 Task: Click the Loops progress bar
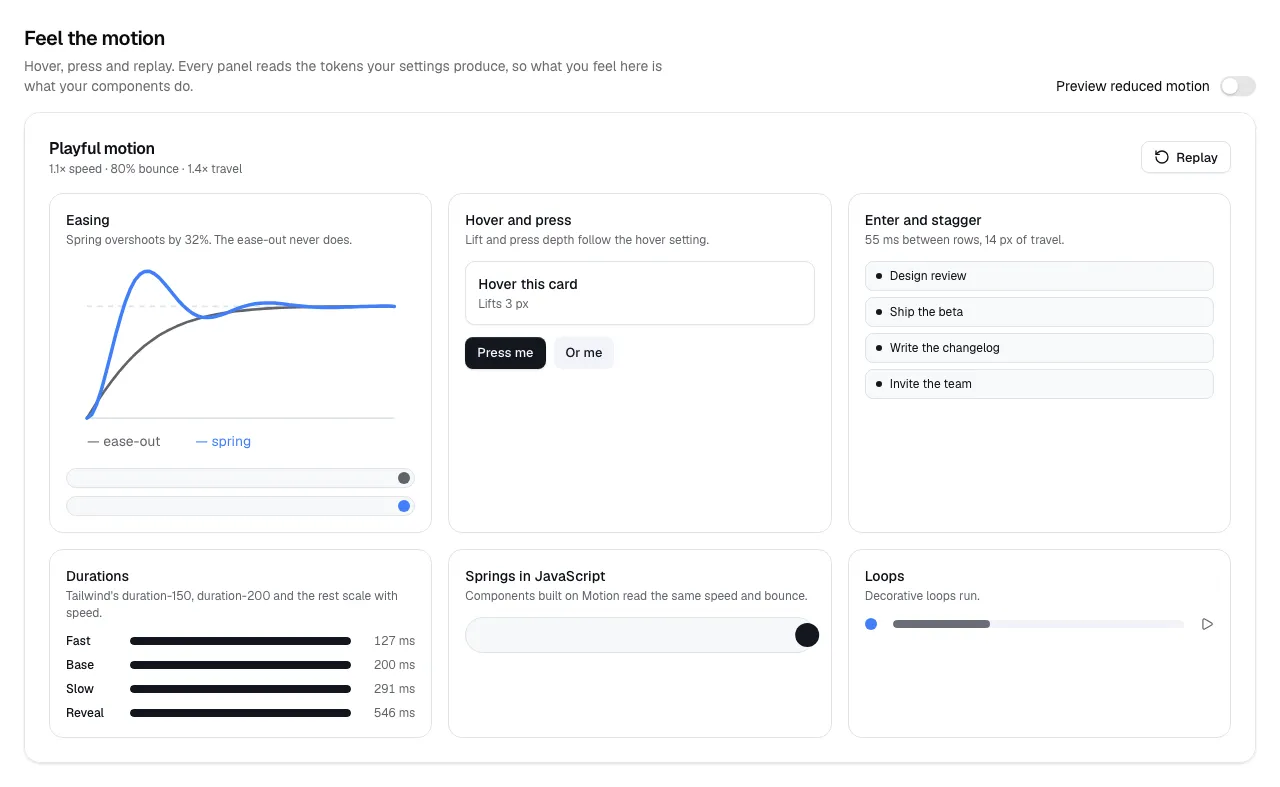pyautogui.click(x=1038, y=624)
